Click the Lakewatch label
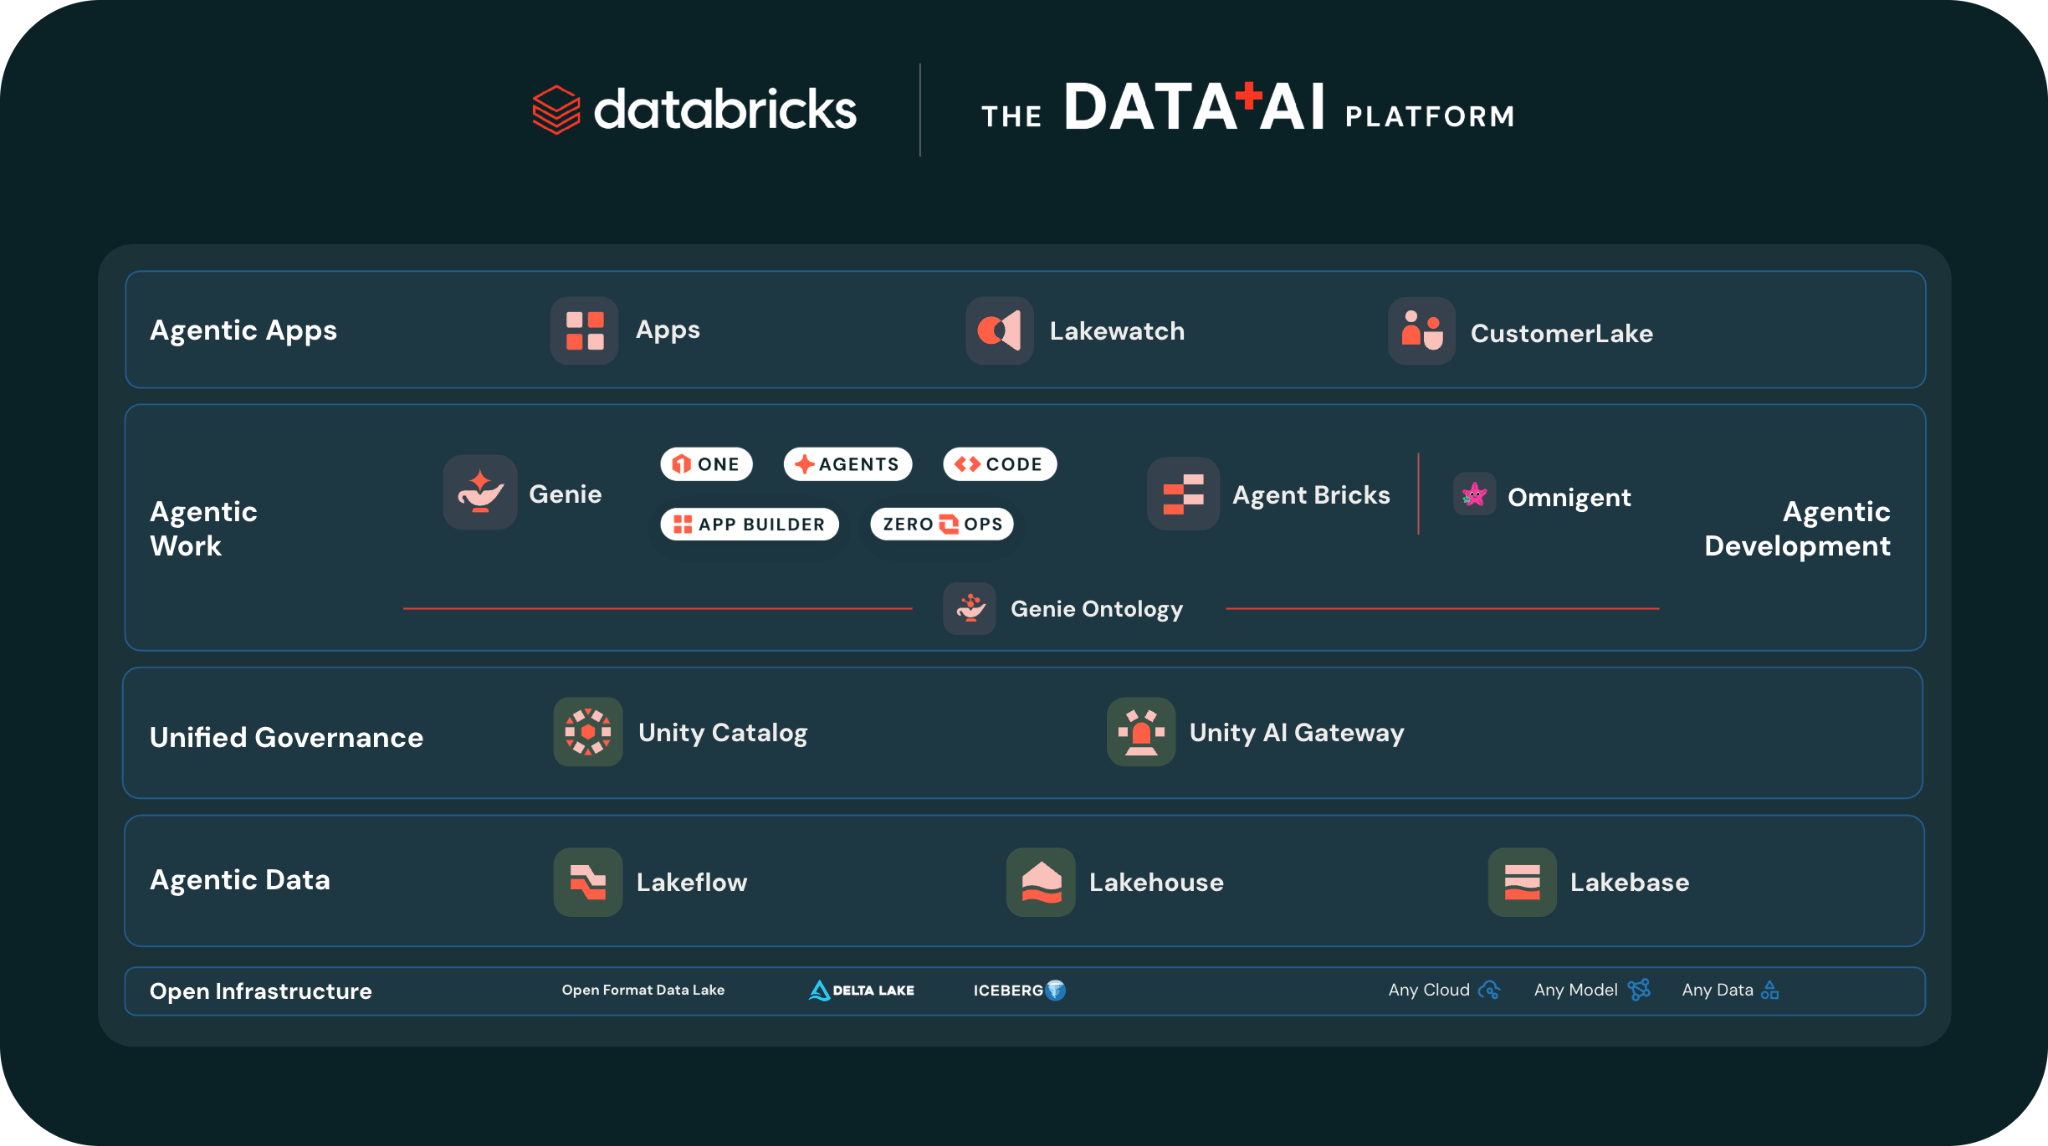 pyautogui.click(x=1117, y=331)
